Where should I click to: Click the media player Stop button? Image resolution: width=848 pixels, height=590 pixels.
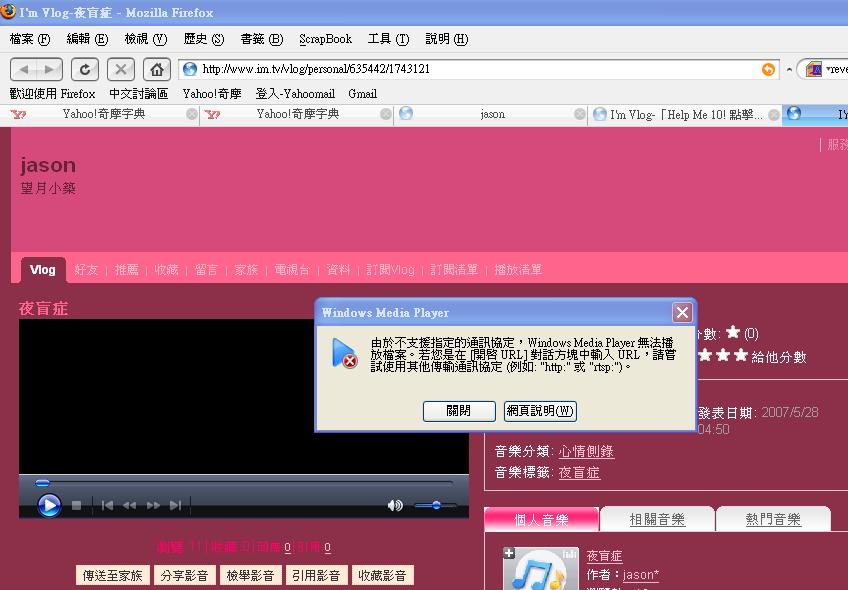tap(77, 506)
